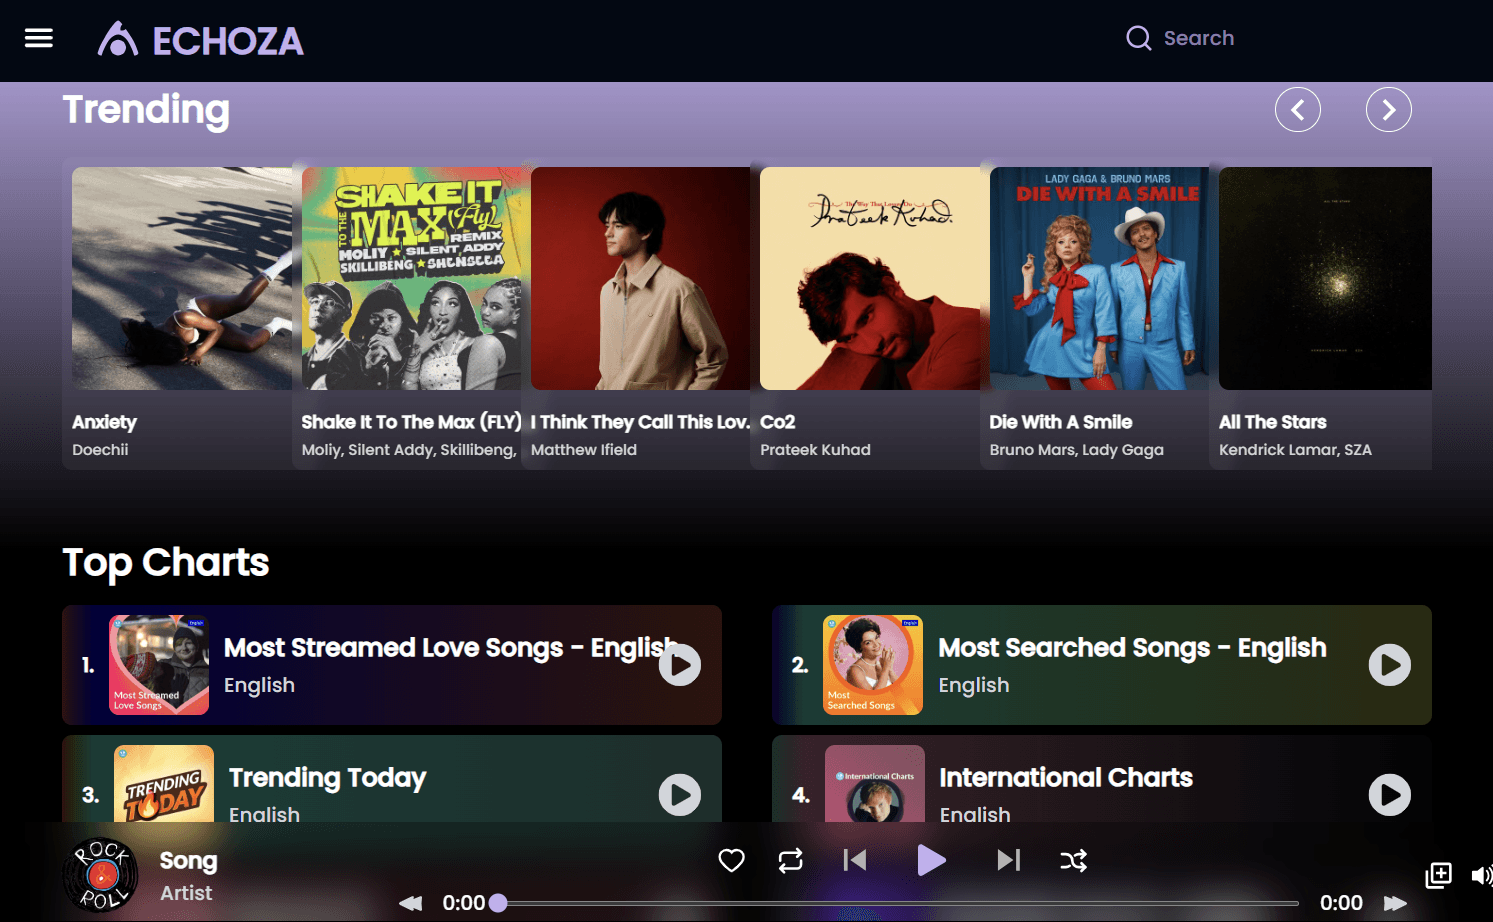
Task: Skip to the next track
Action: tap(1008, 860)
